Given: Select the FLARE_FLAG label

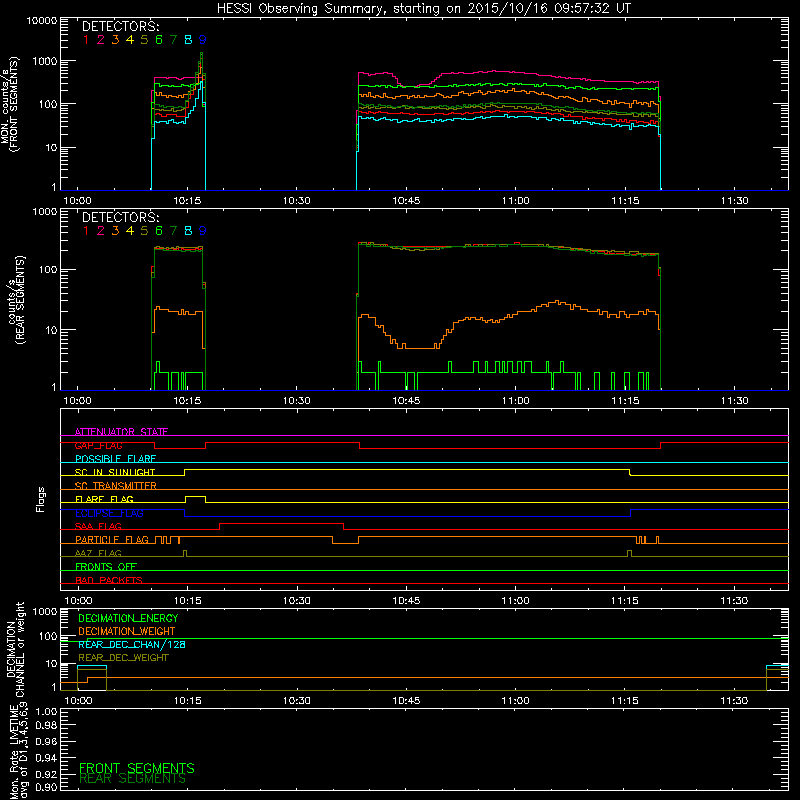Looking at the screenshot, I should (x=104, y=499).
